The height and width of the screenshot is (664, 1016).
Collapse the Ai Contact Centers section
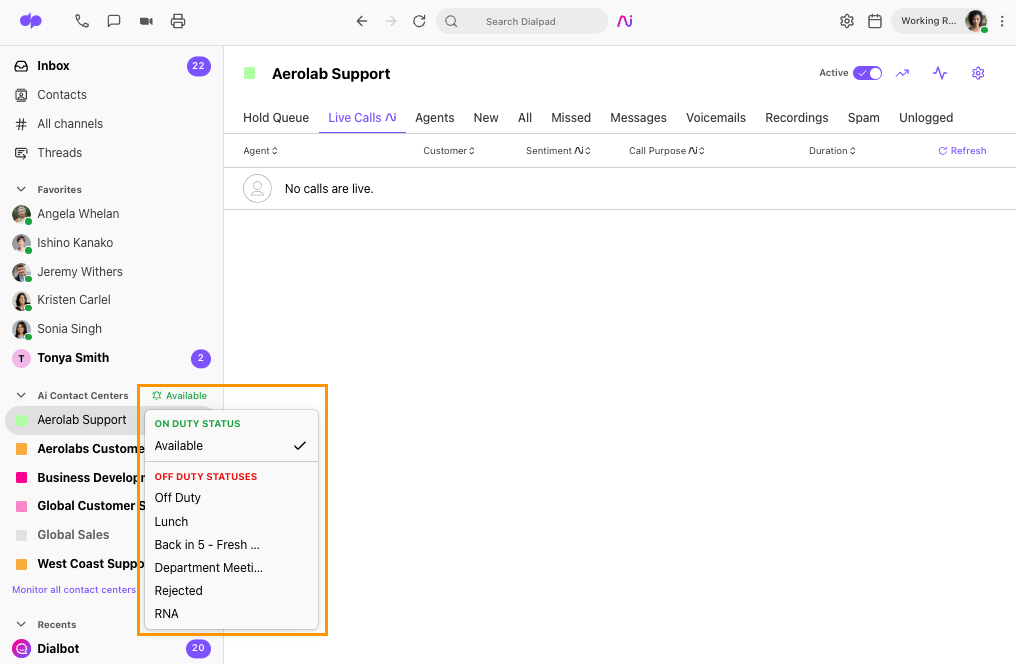[21, 395]
